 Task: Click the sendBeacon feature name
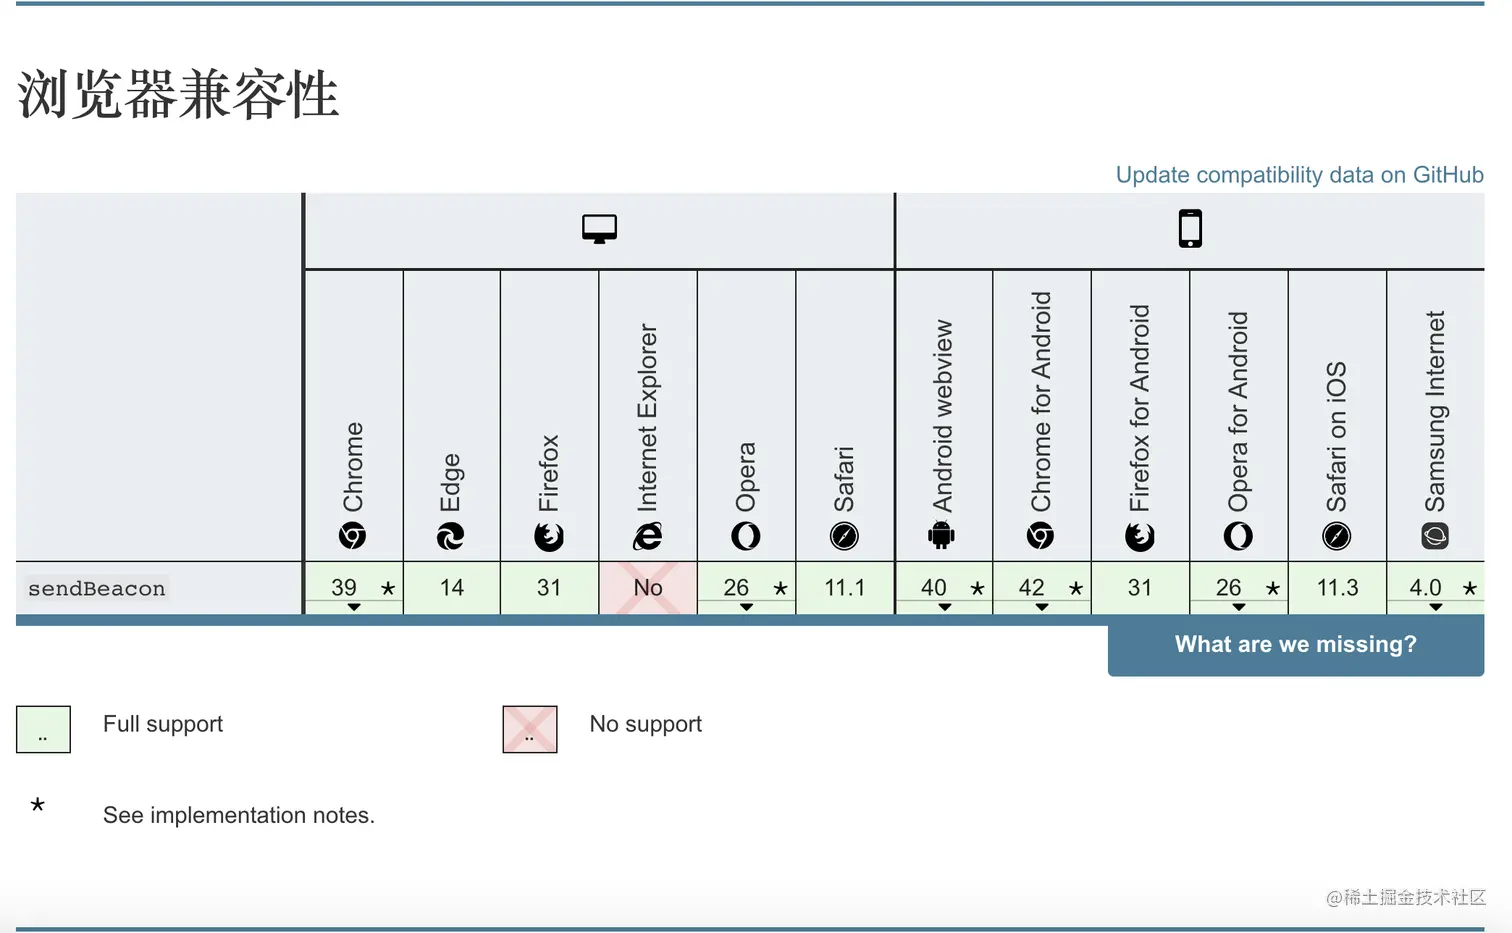pyautogui.click(x=97, y=589)
